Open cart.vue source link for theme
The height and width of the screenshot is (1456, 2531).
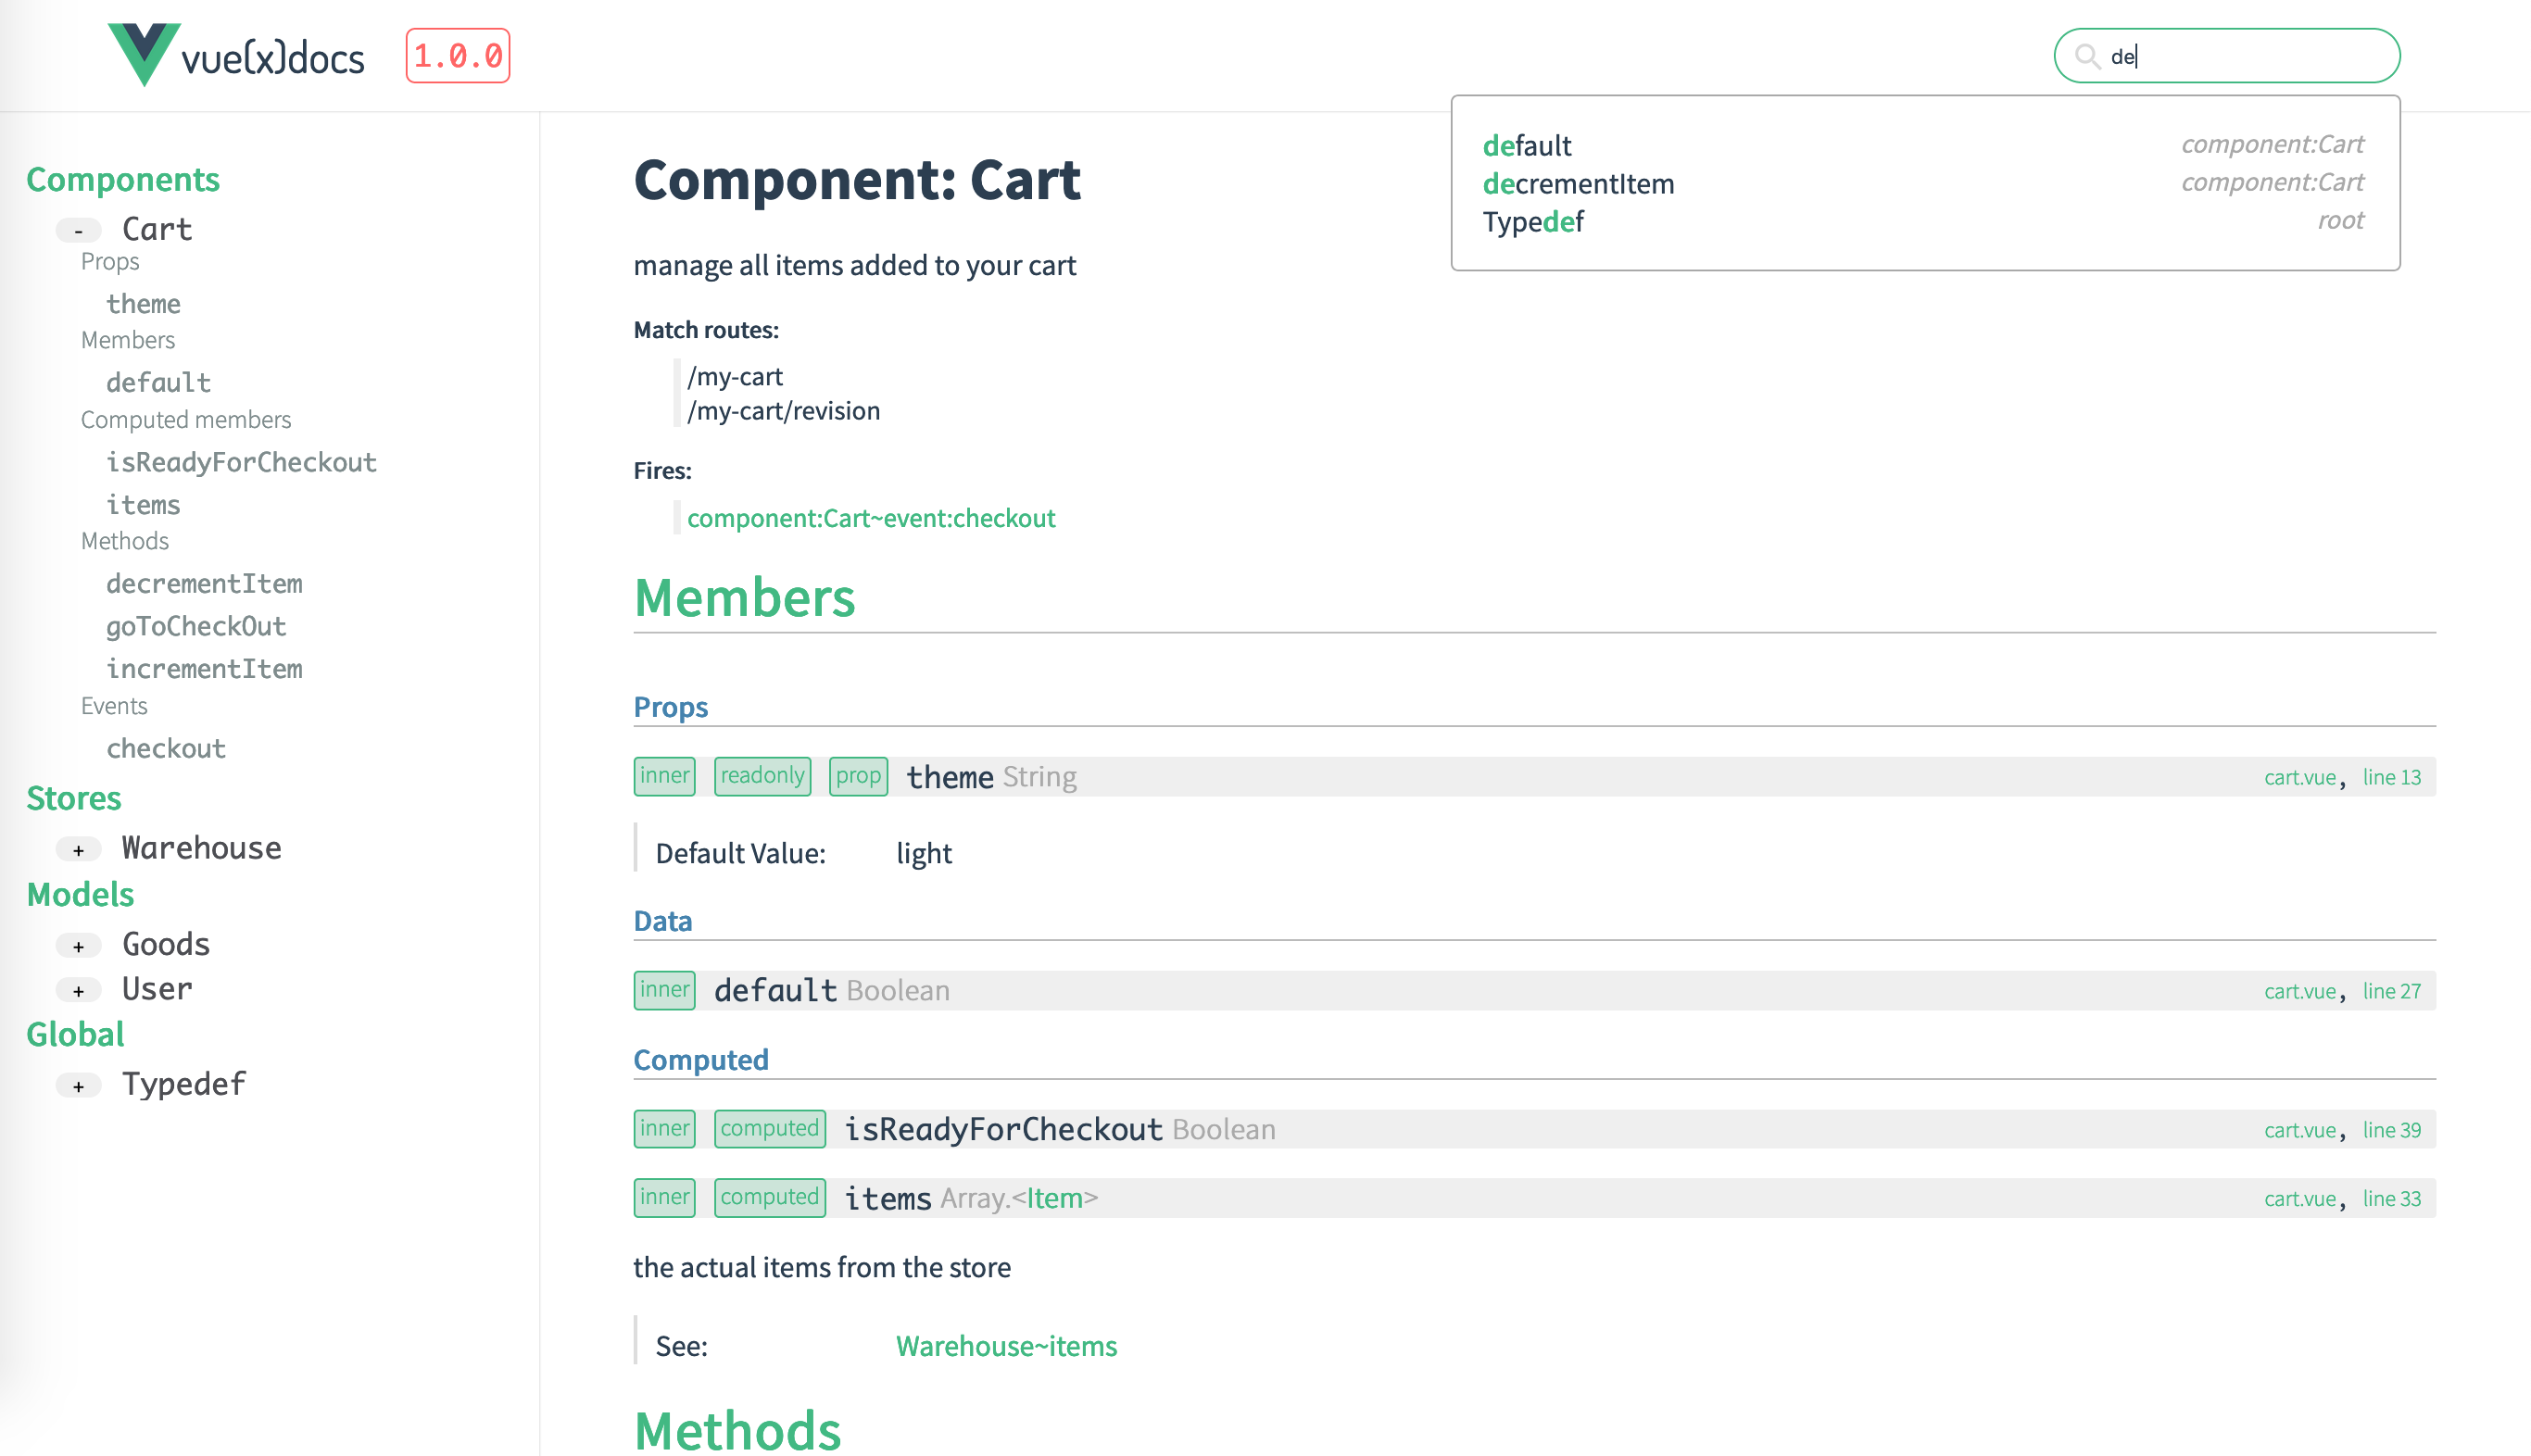(2299, 777)
